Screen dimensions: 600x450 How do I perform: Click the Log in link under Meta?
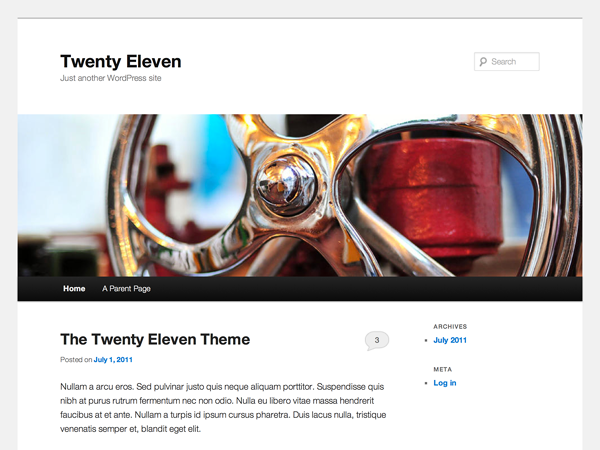click(x=445, y=383)
